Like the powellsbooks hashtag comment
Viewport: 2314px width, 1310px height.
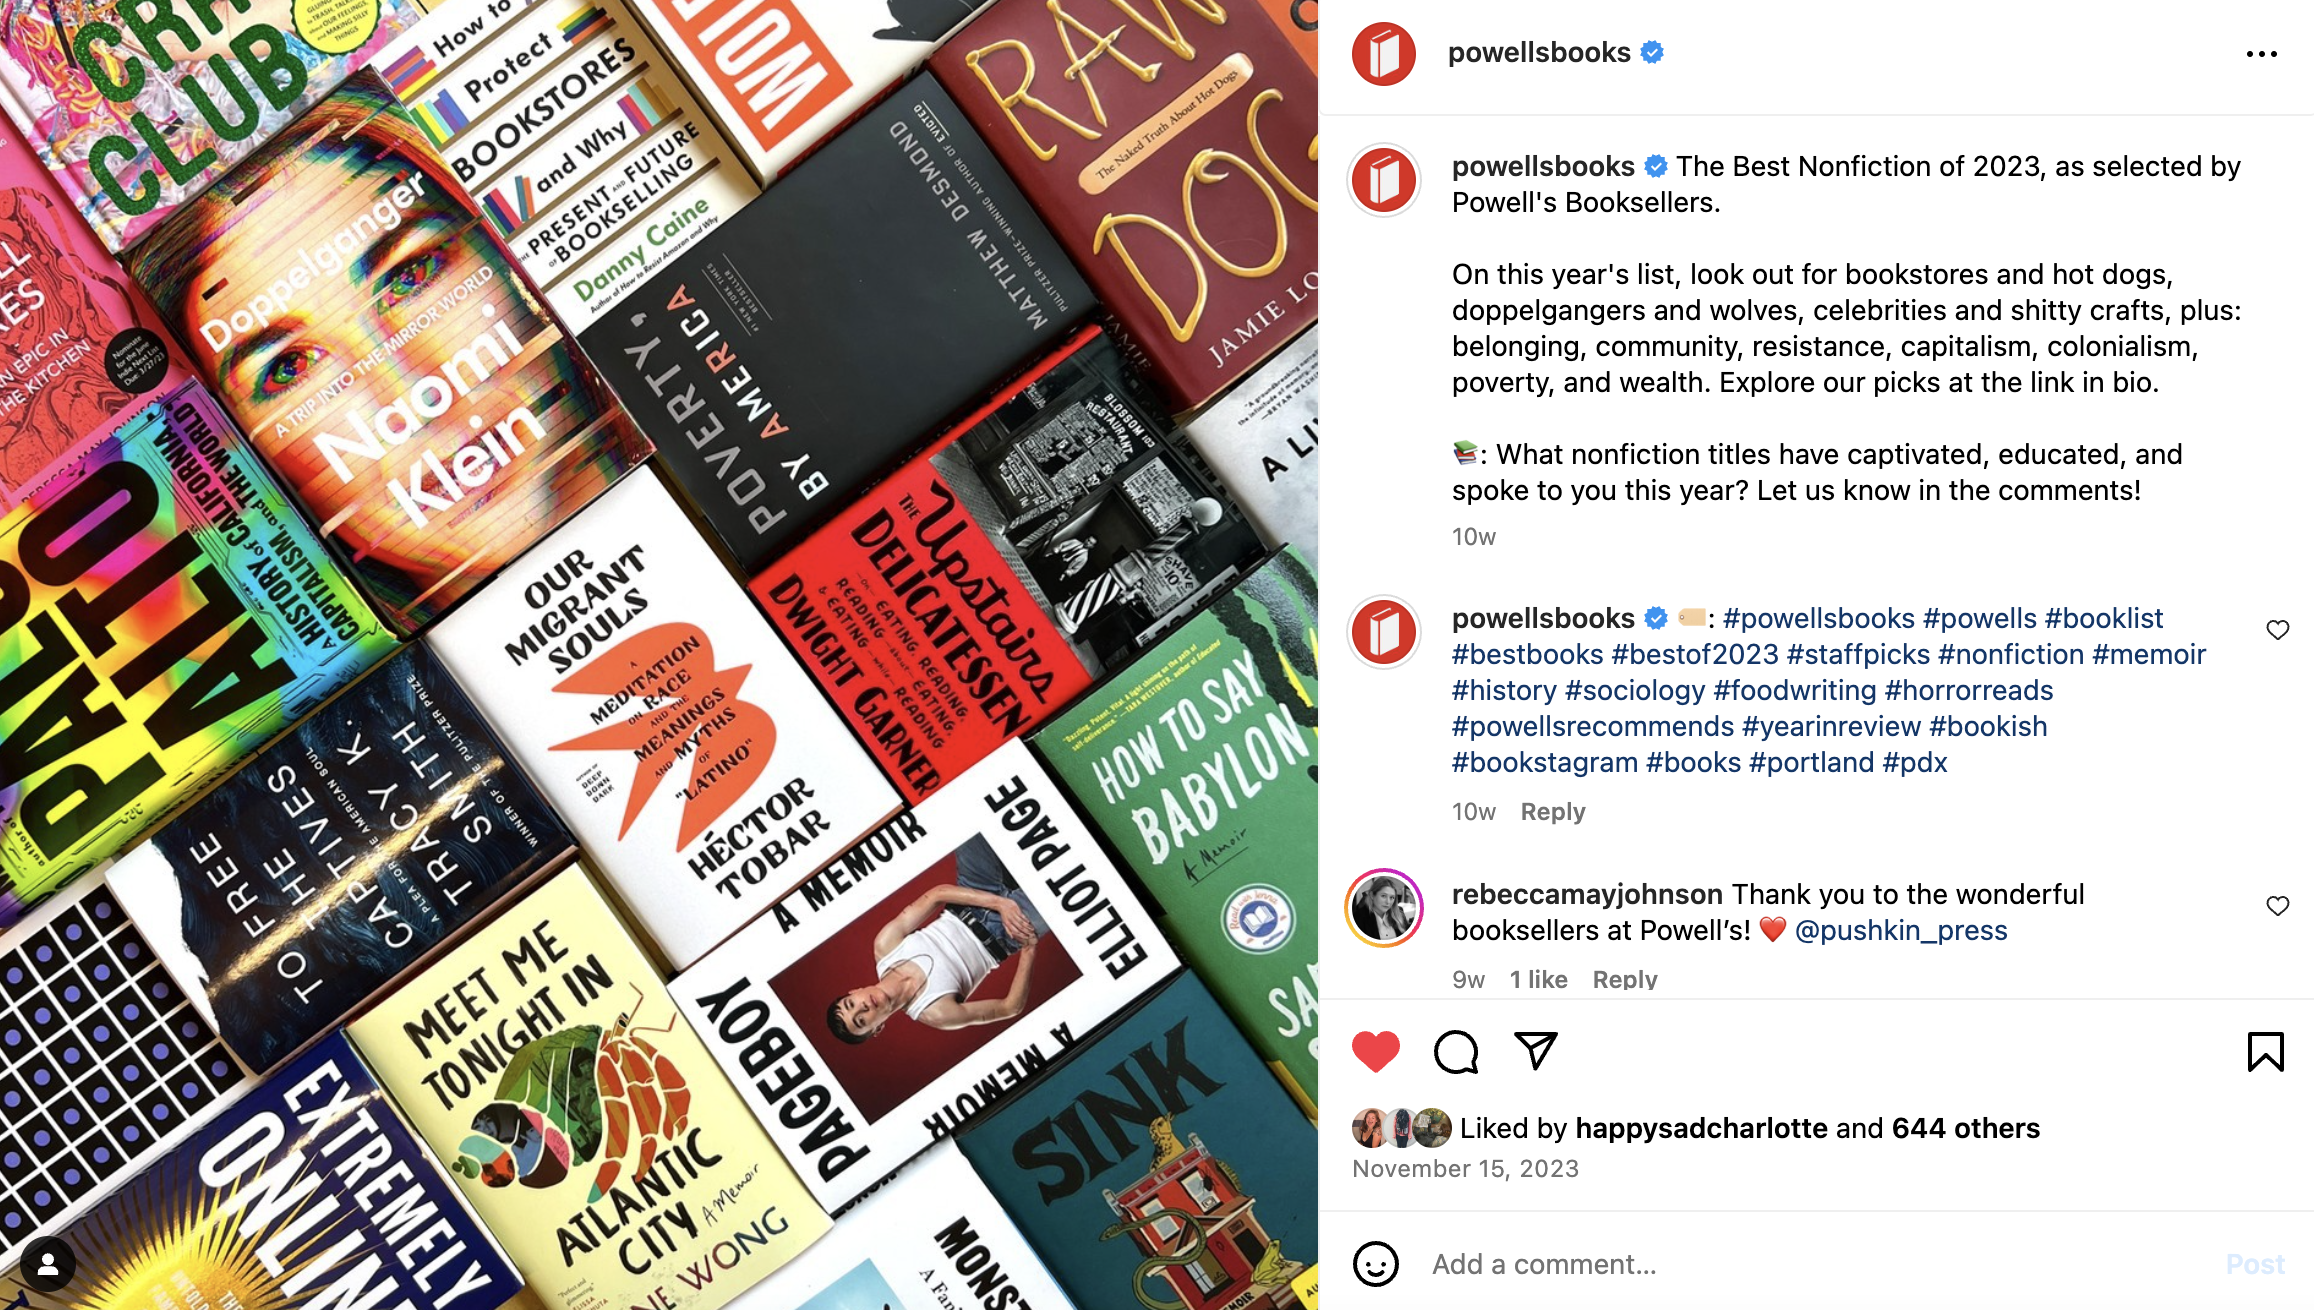2277,630
